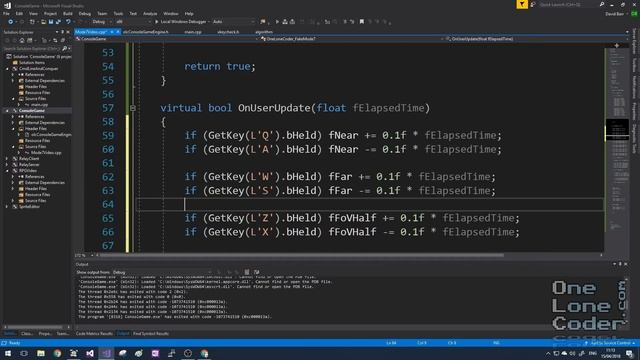Screen dimensions: 640x360
Task: Open Chrome from the taskbar
Action: click(x=57, y=353)
